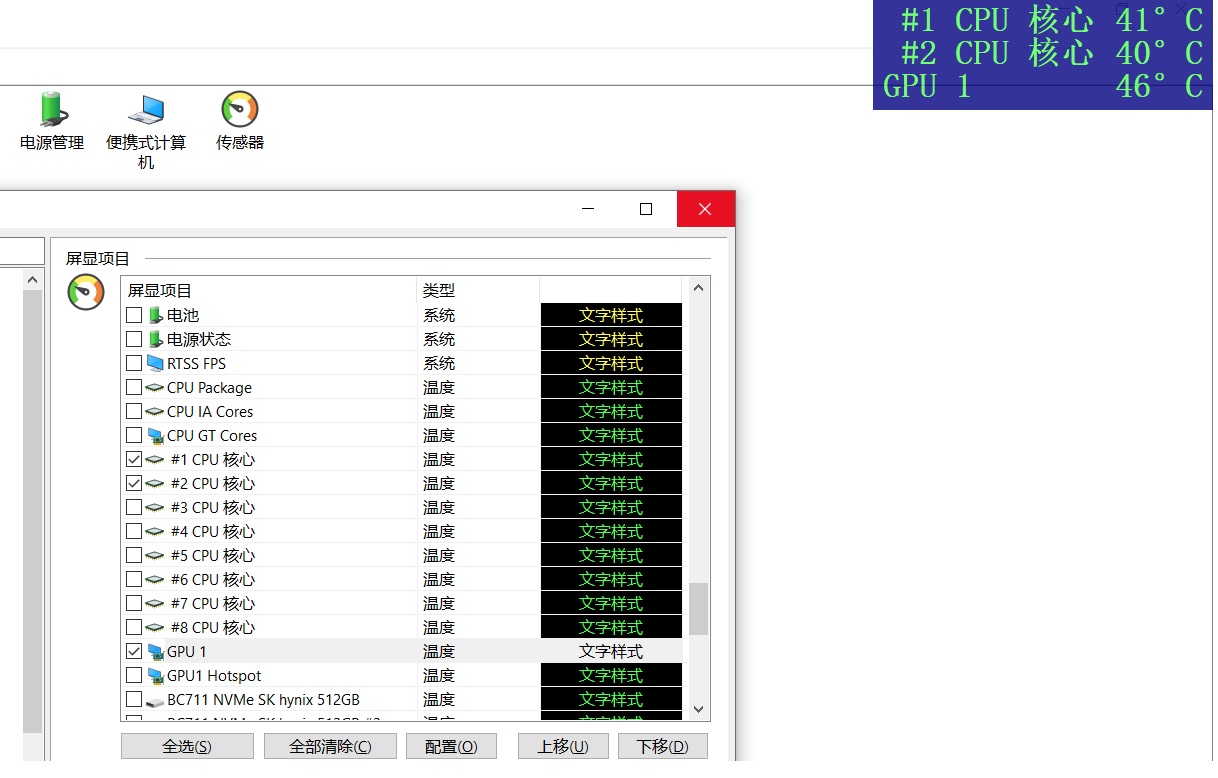Click the gauge icon beside the OSD list
1218x778 pixels.
(x=86, y=293)
